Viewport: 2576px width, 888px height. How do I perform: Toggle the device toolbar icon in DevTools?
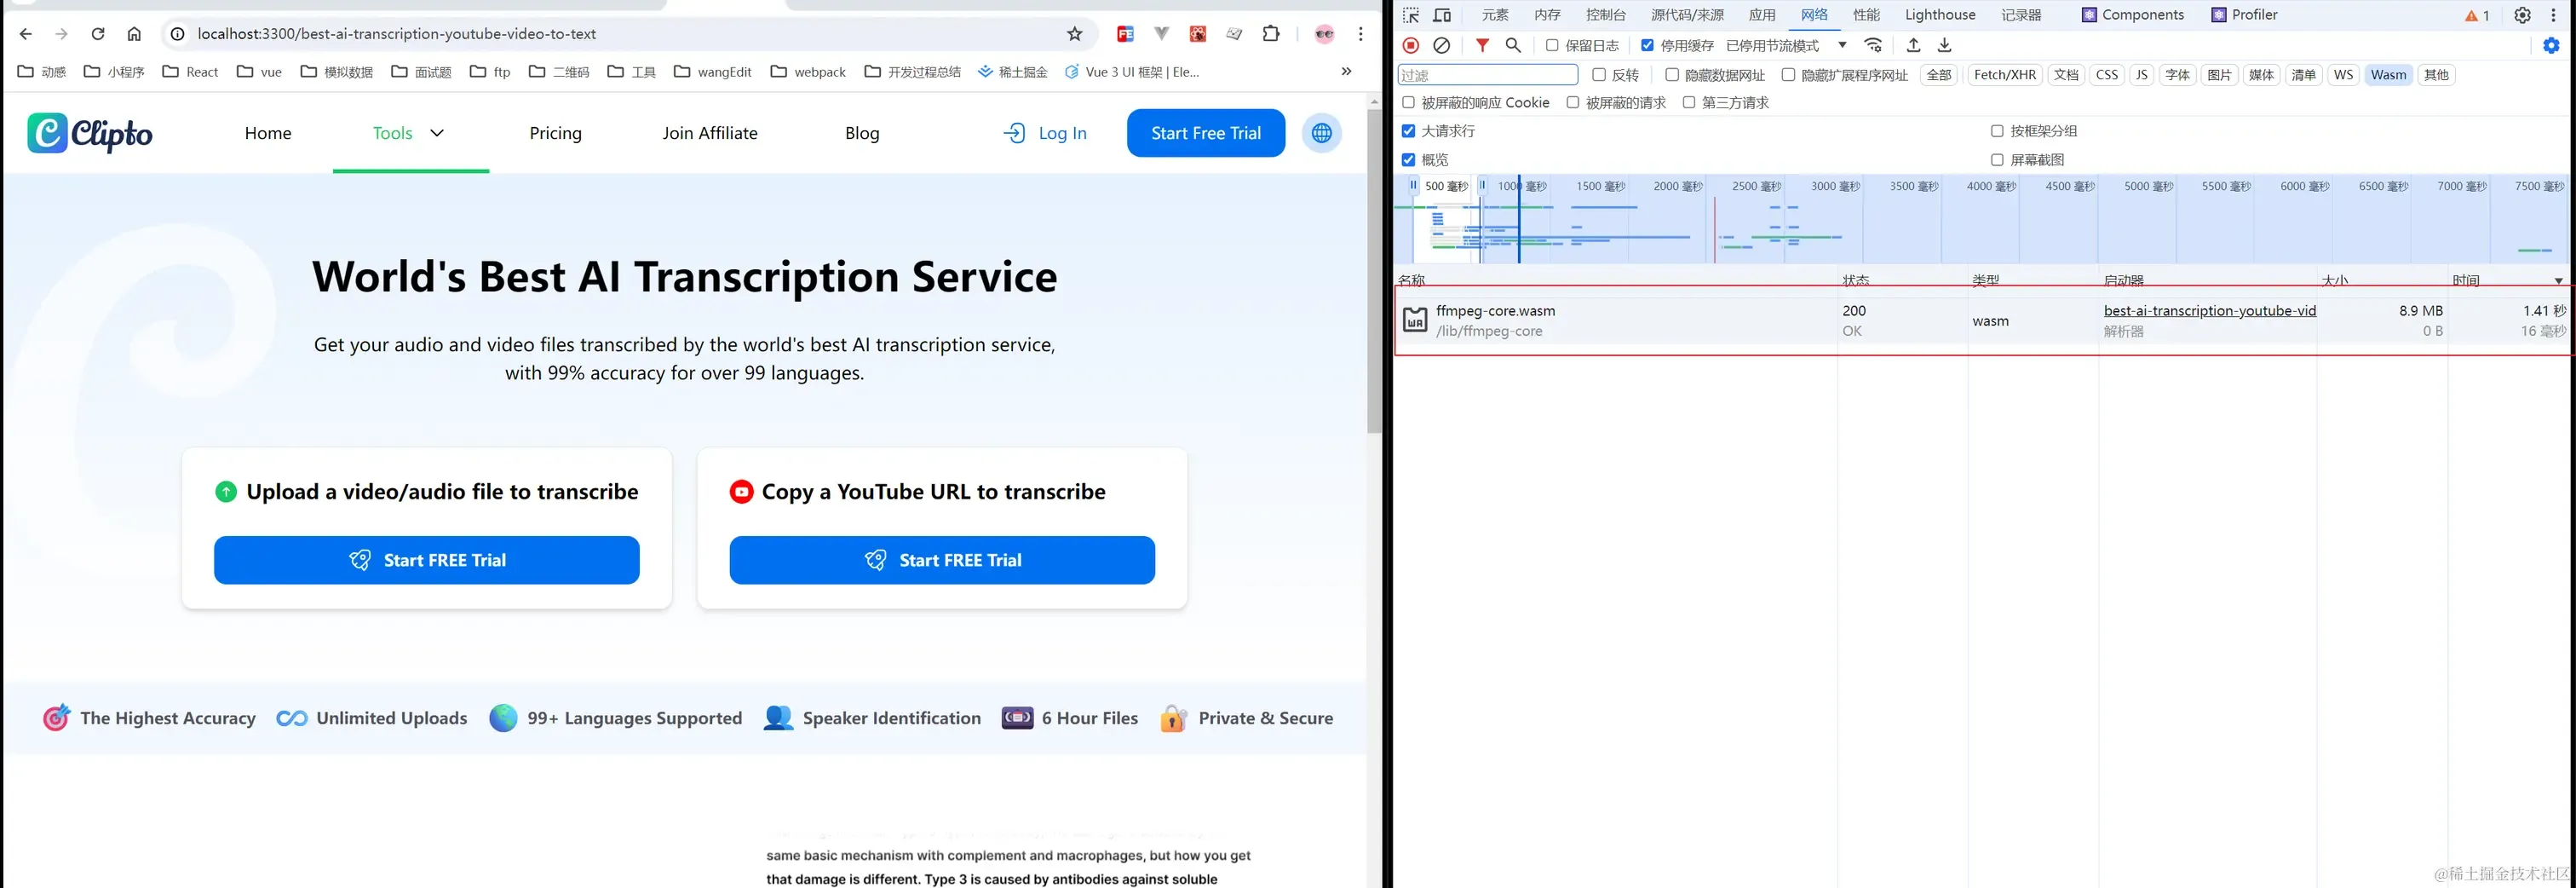pyautogui.click(x=1442, y=15)
